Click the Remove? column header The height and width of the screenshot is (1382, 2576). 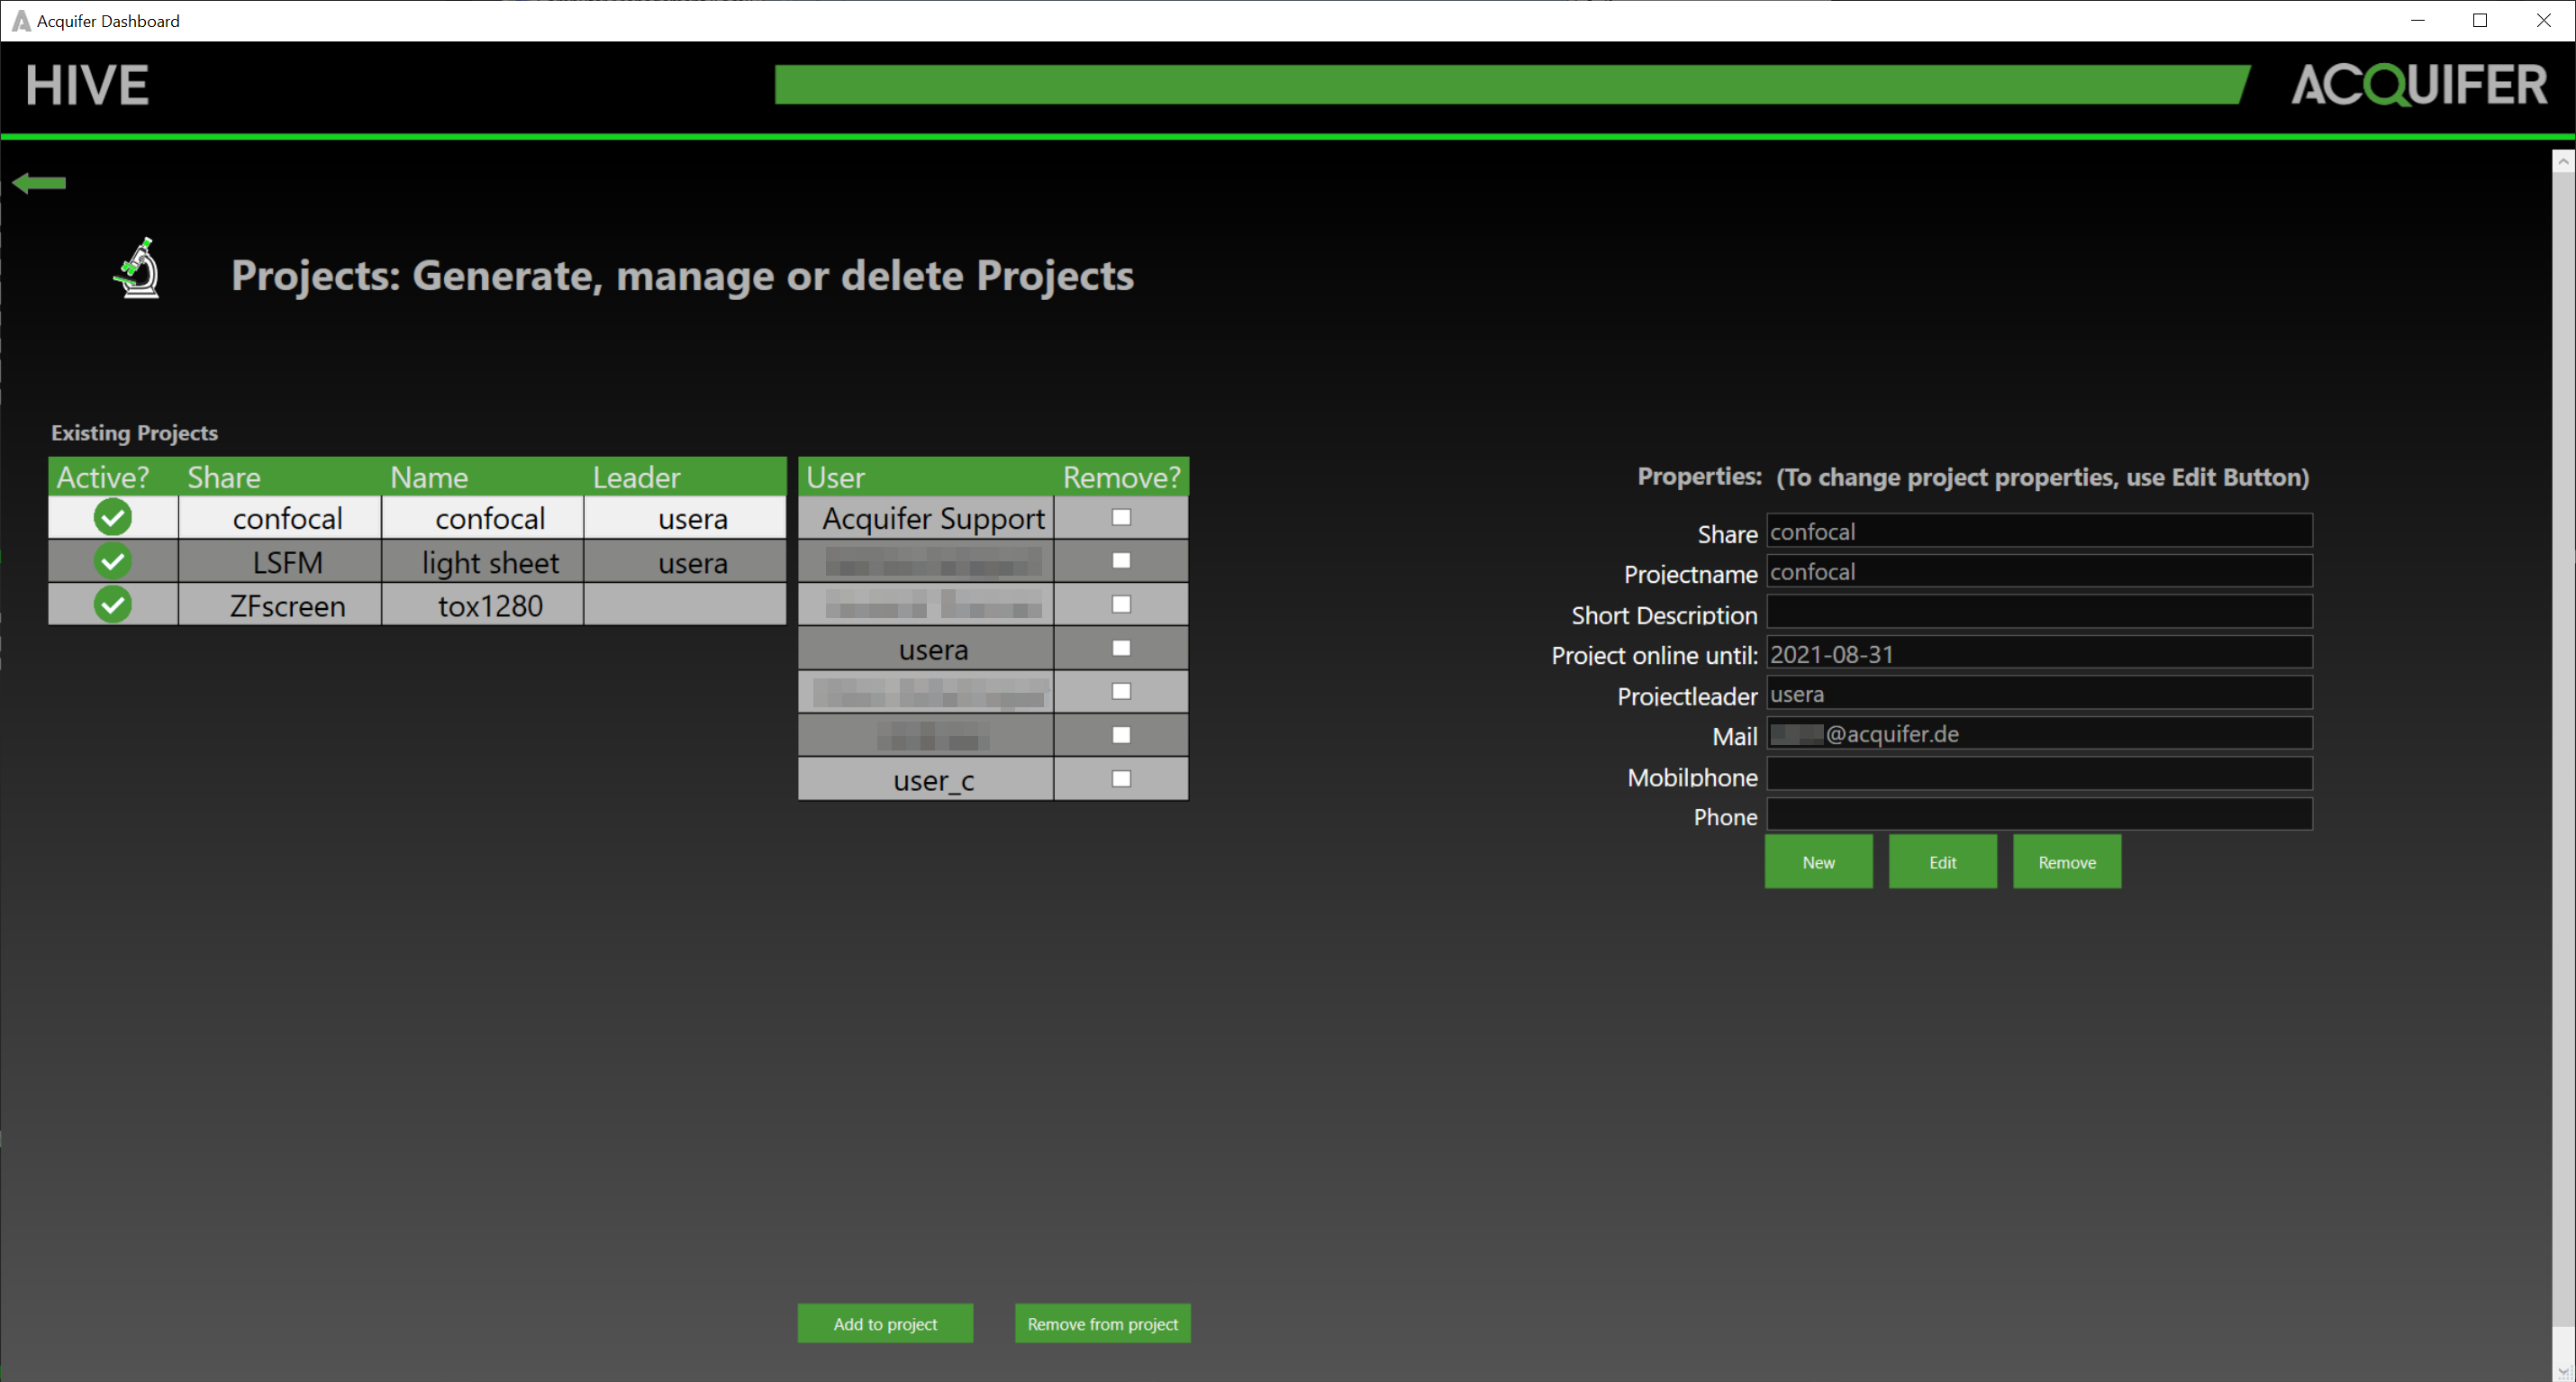click(x=1121, y=477)
